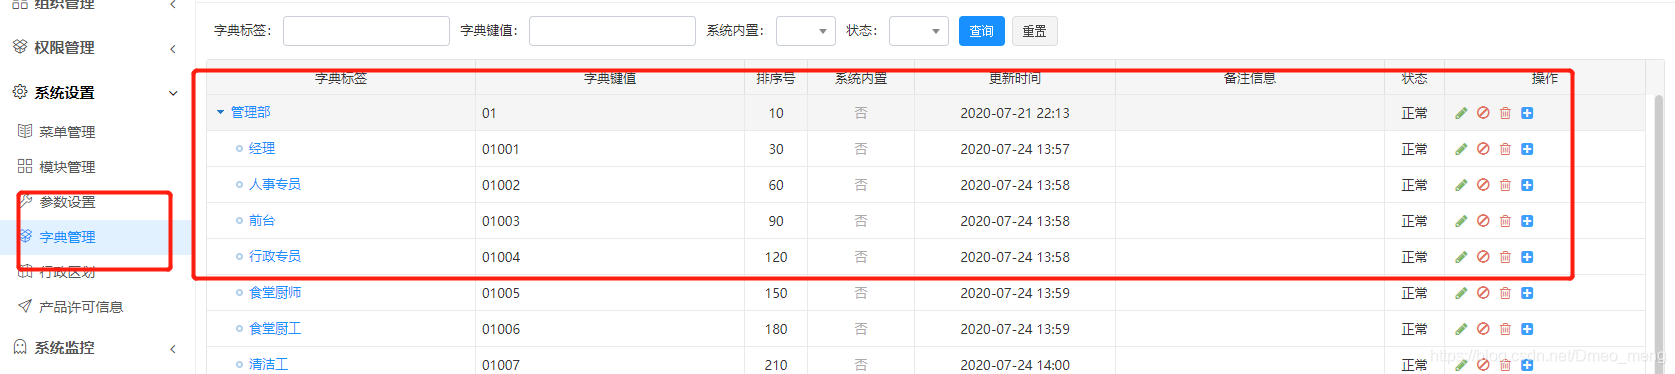Screen dimensions: 1675x374
Task: Disable the 经理 dictionary entry
Action: pos(1483,149)
